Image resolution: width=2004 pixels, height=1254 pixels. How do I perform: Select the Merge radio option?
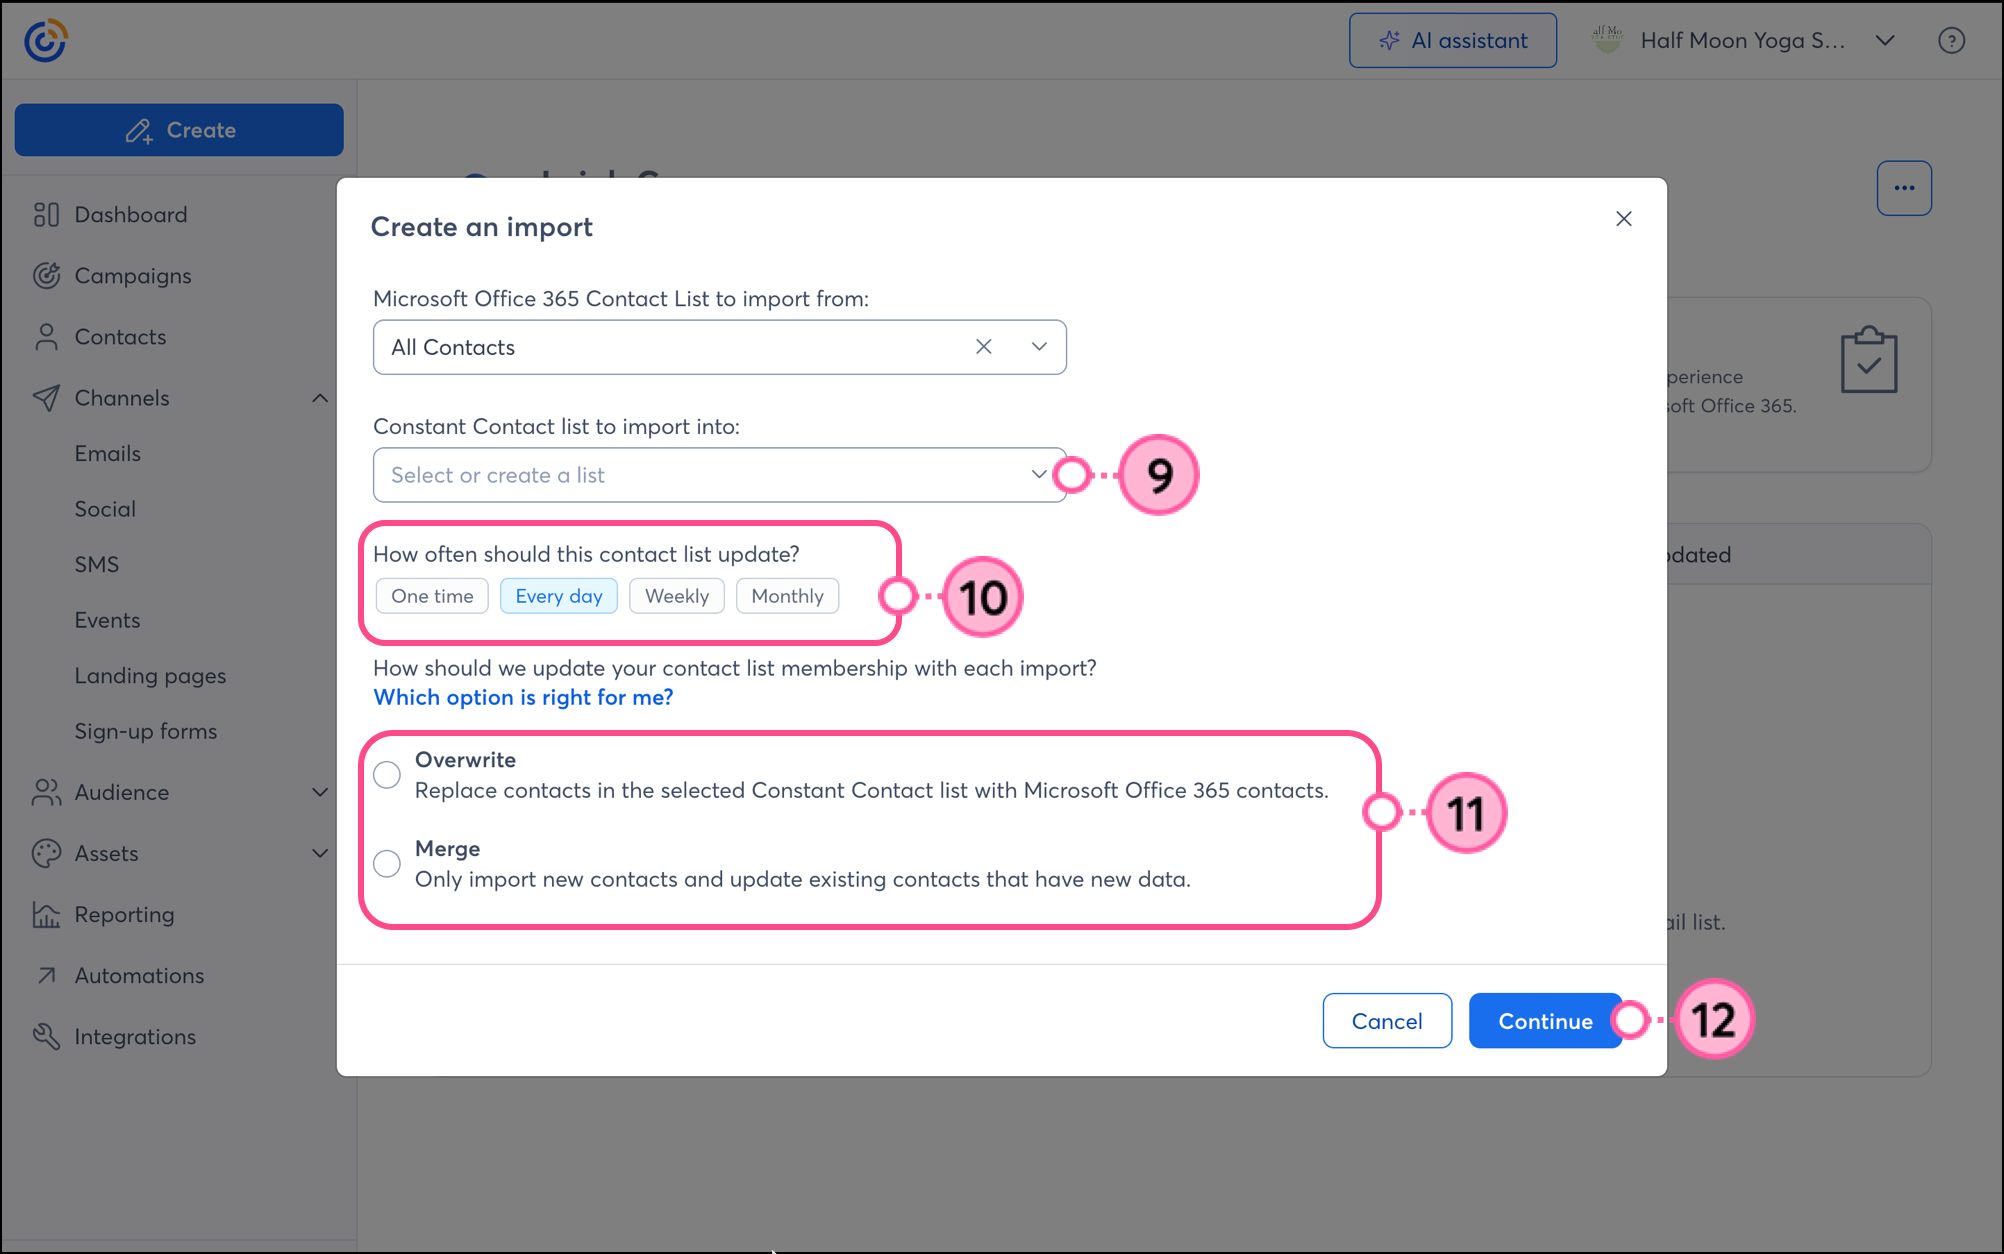(x=387, y=864)
